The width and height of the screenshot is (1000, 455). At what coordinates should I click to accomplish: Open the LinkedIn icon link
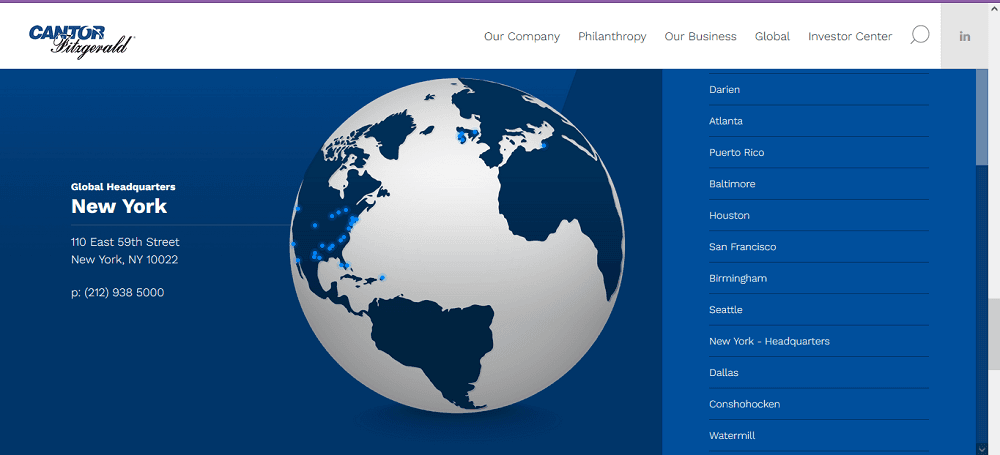(x=965, y=36)
